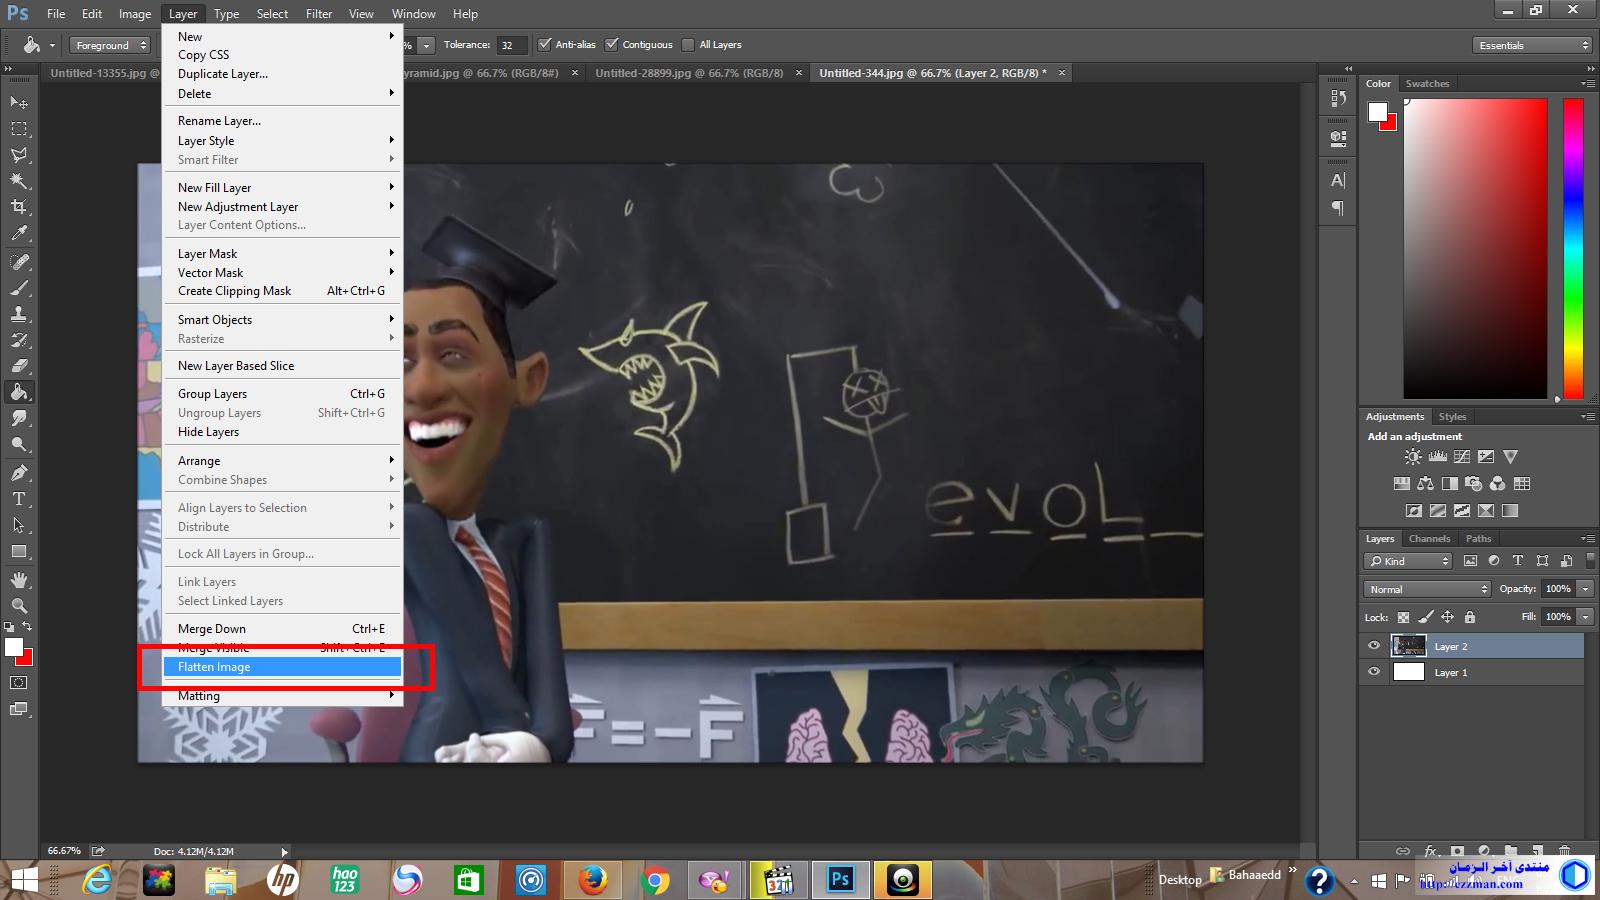Click Merge Down menu entry
Viewport: 1600px width, 900px height.
(212, 629)
